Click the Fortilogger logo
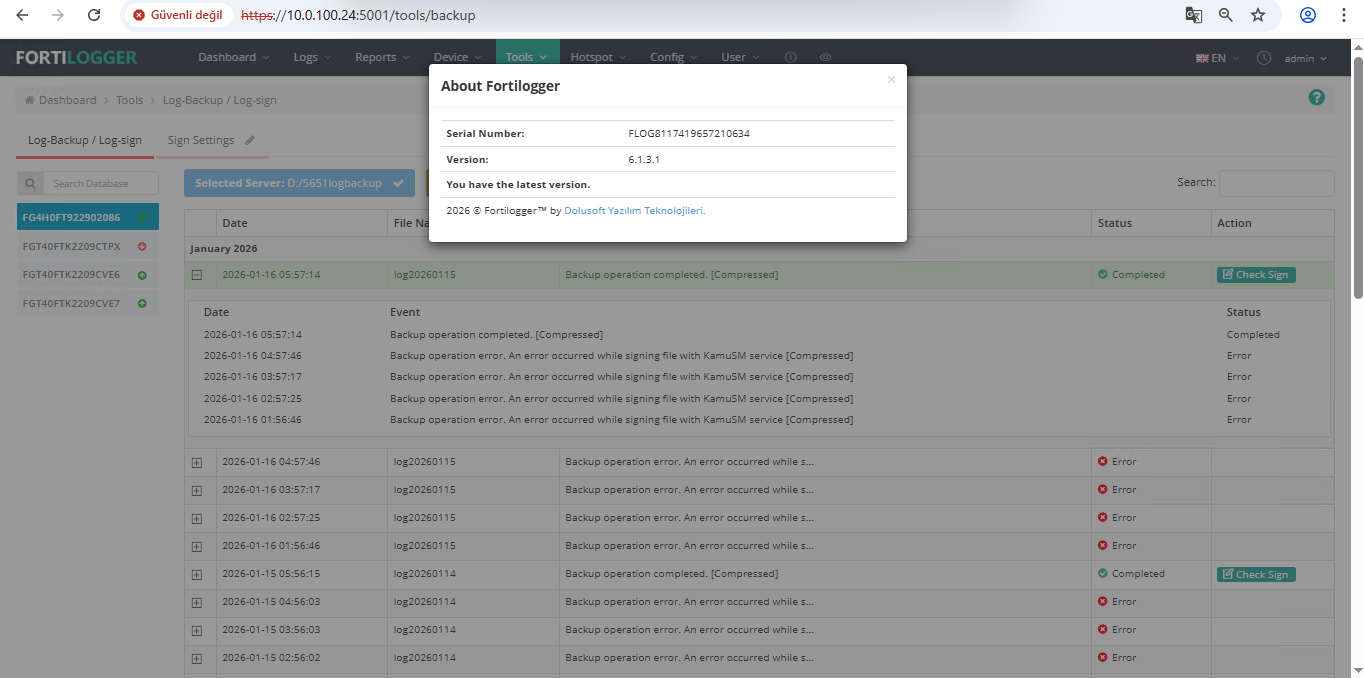The width and height of the screenshot is (1364, 678). pyautogui.click(x=76, y=57)
